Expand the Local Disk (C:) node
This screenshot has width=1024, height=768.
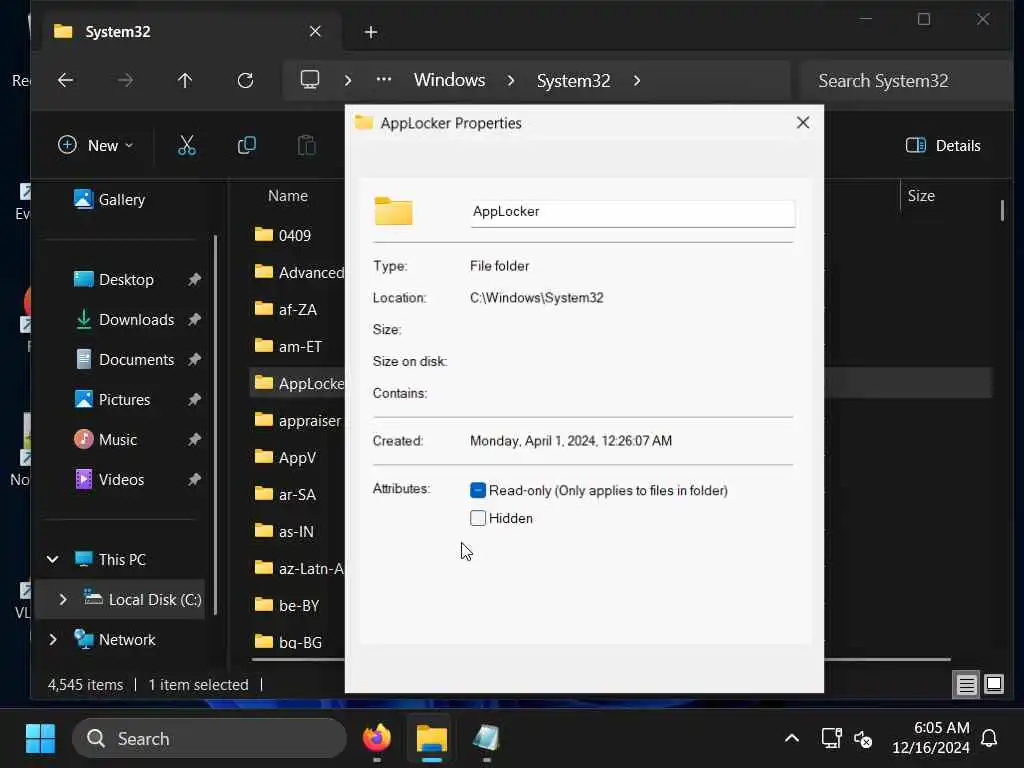click(63, 600)
